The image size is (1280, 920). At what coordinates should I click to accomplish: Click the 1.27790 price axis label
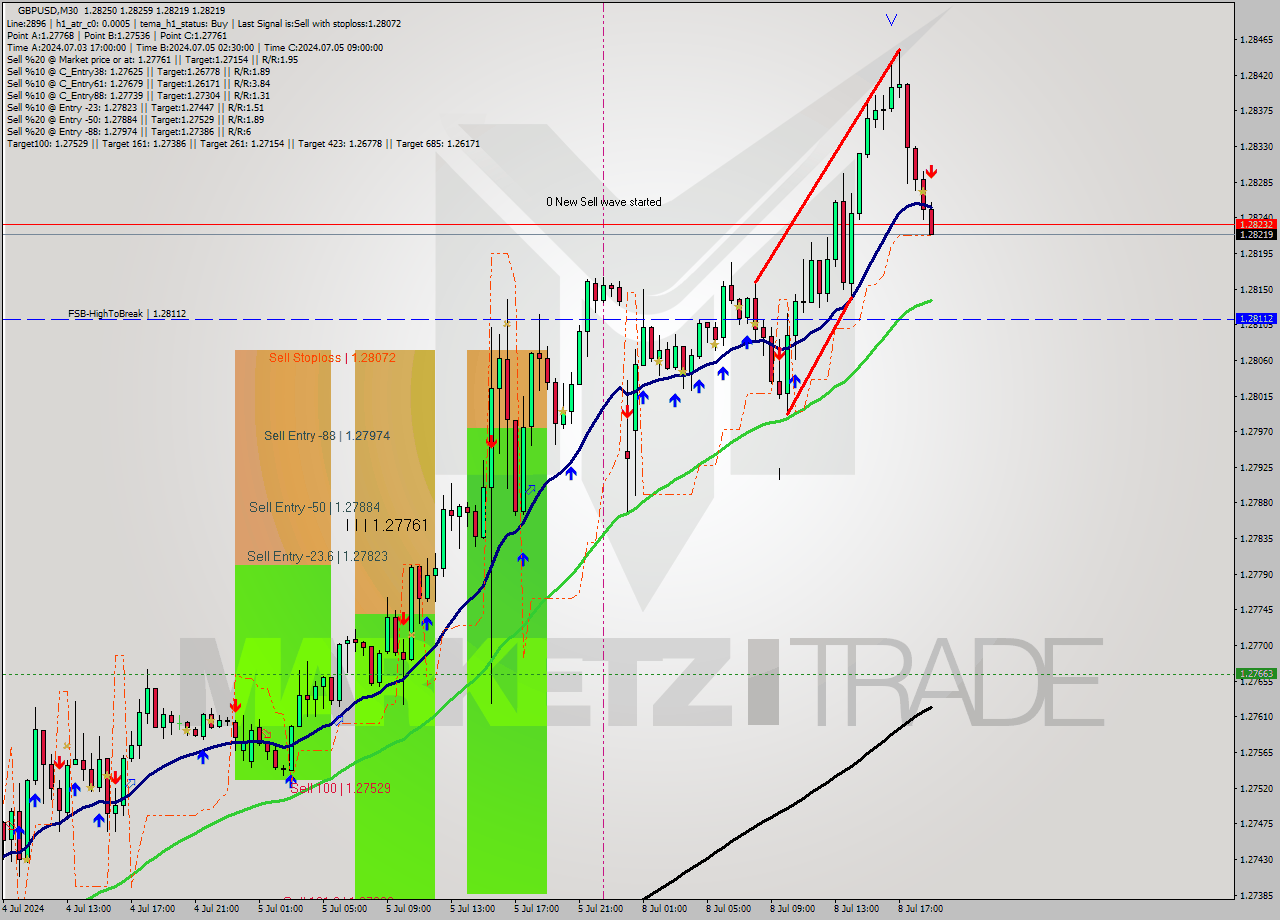pyautogui.click(x=1256, y=575)
